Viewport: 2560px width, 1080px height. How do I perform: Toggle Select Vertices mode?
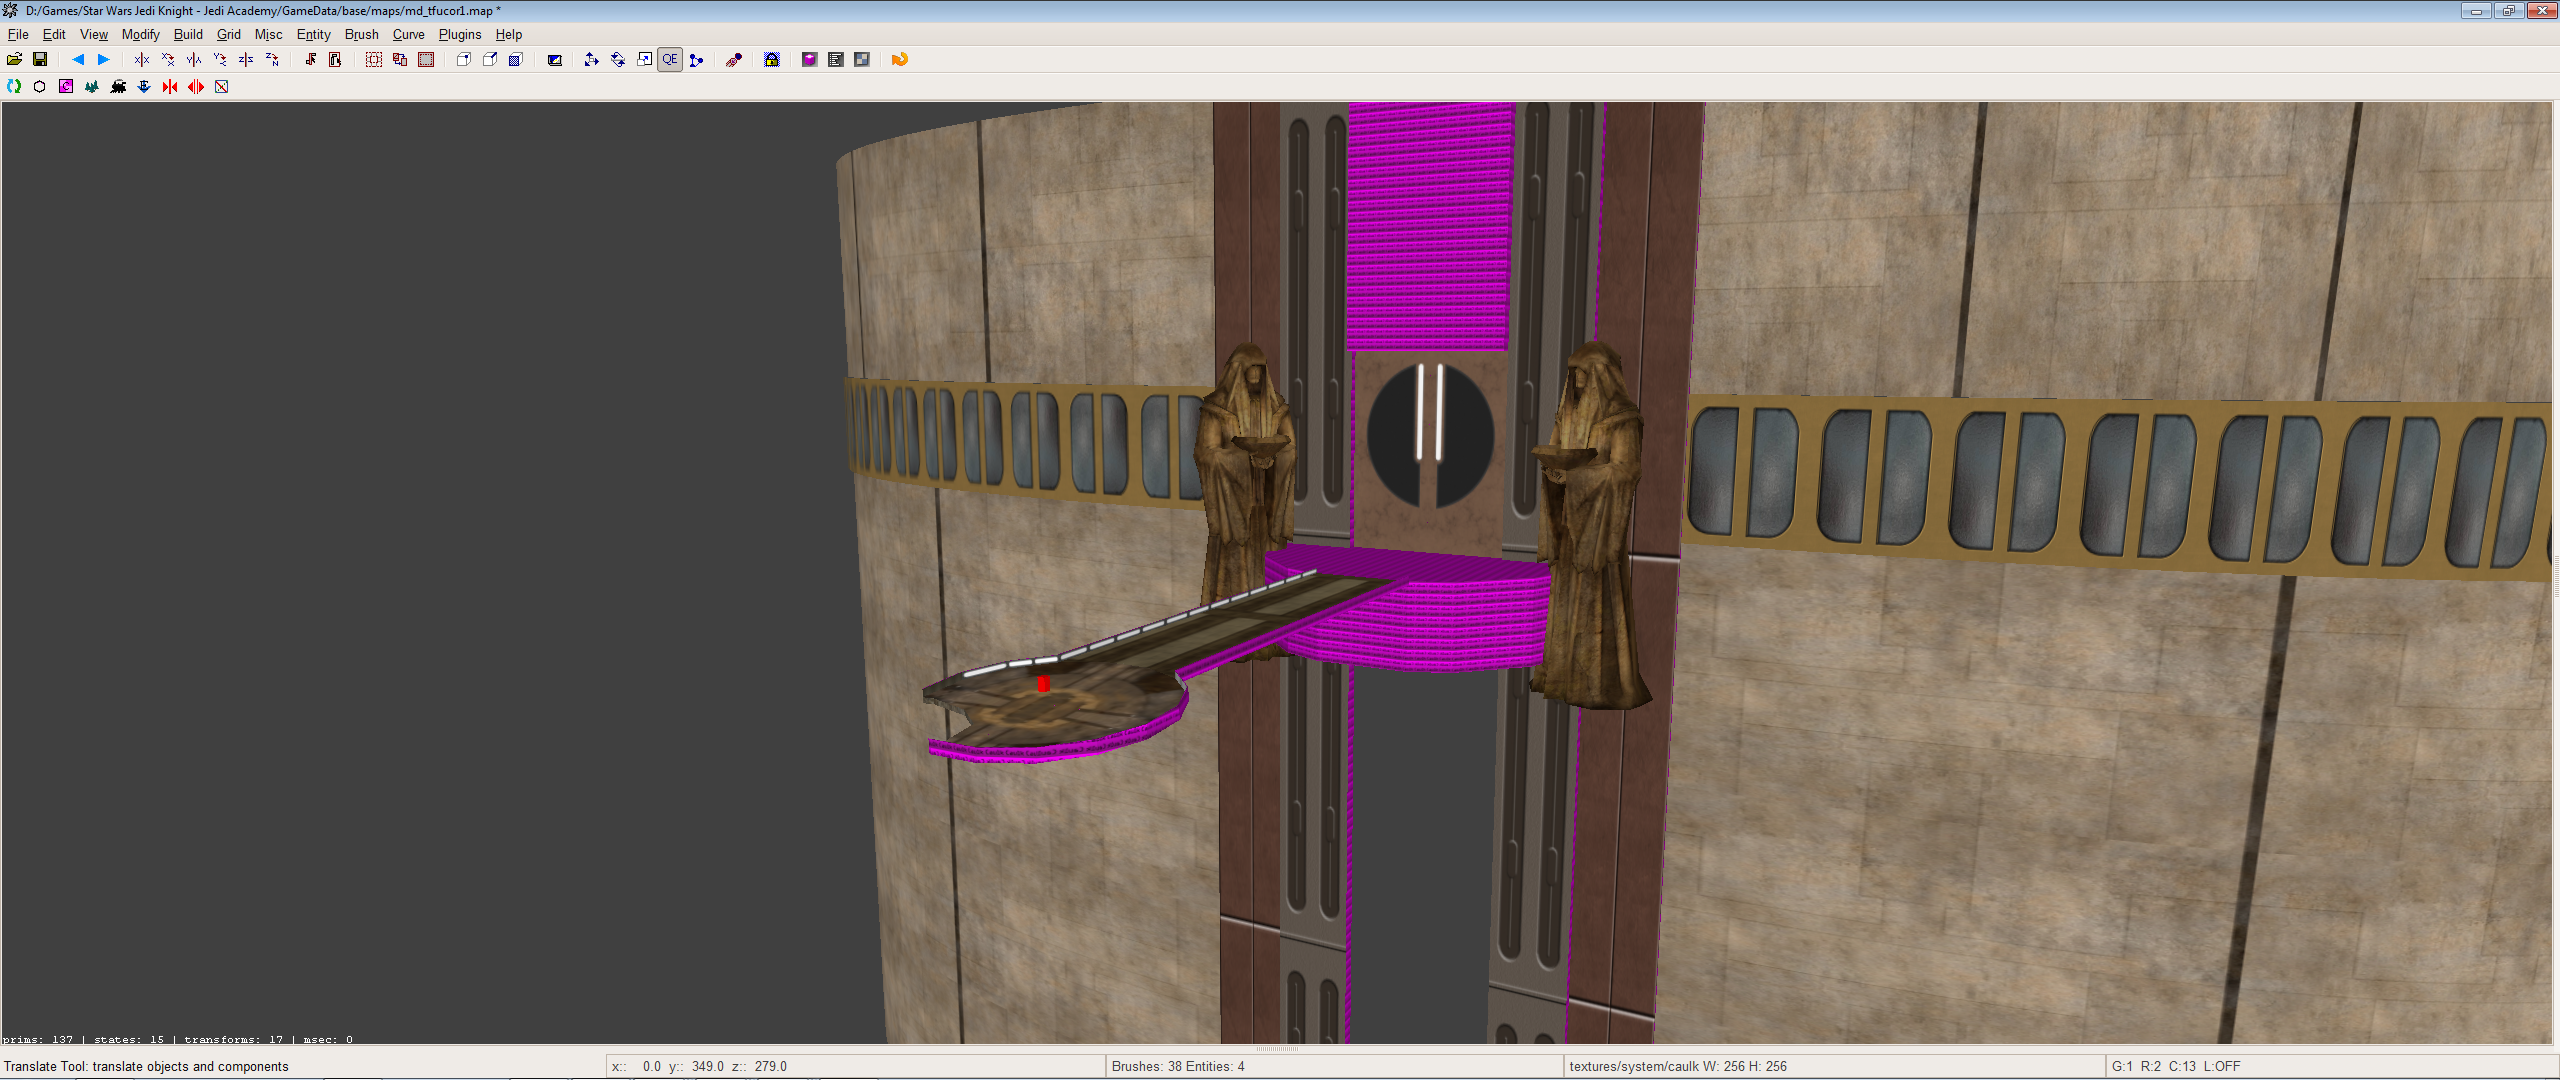pos(464,60)
